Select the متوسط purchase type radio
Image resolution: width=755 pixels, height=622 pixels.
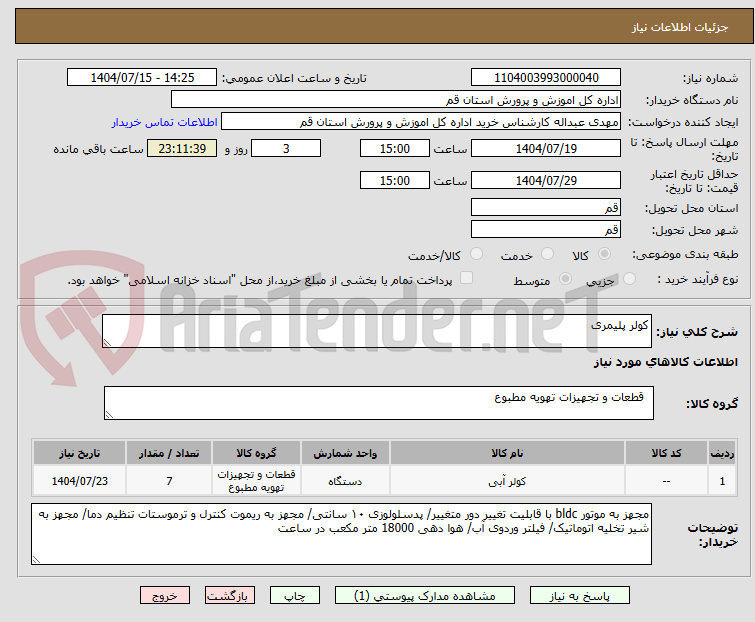click(565, 279)
